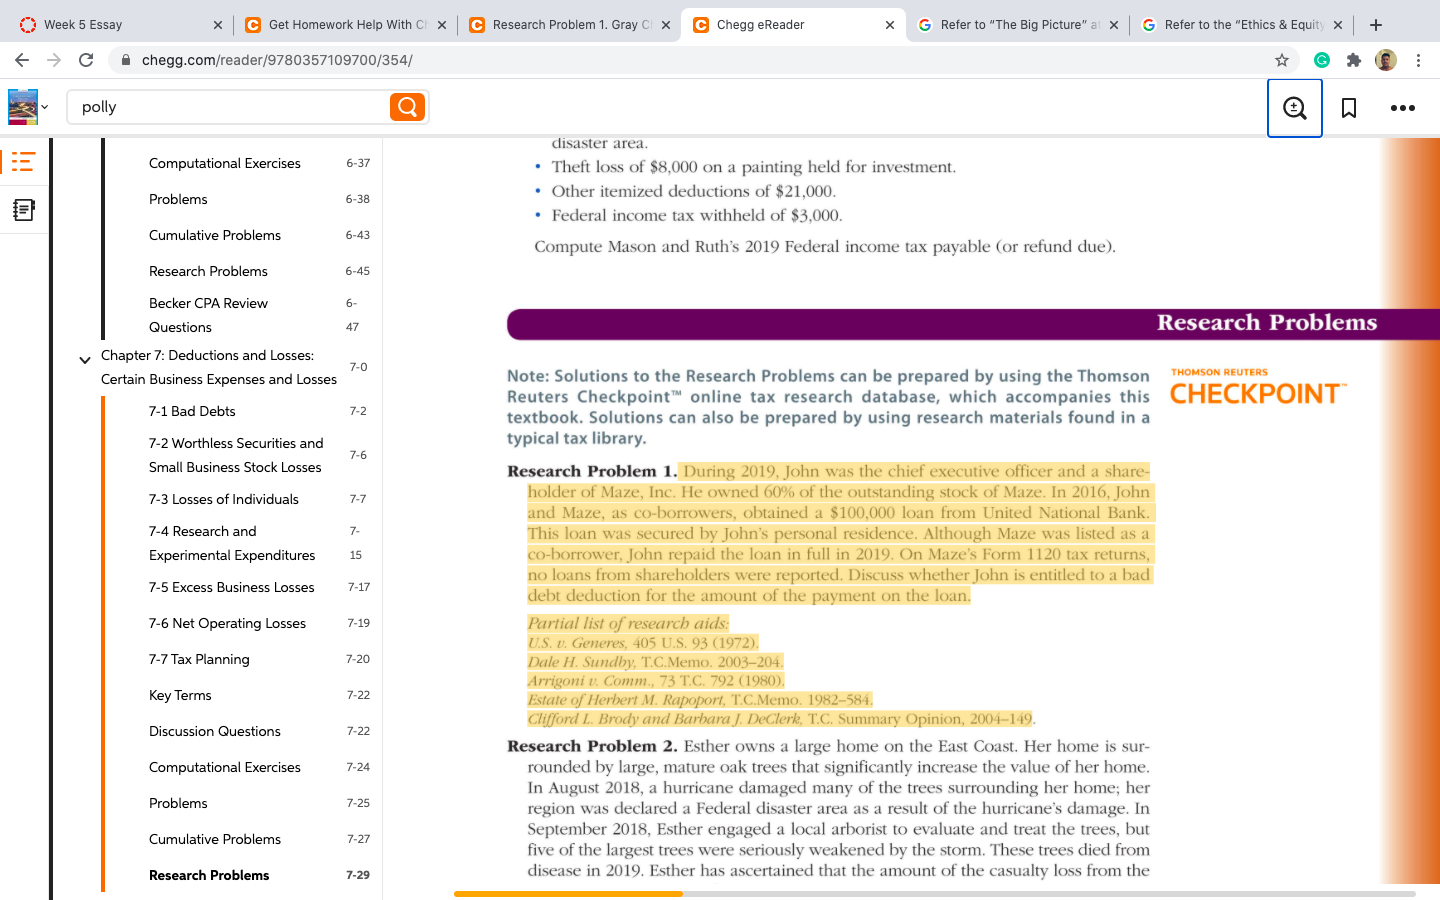Click the address bar URL
The image size is (1440, 900).
[x=277, y=60]
